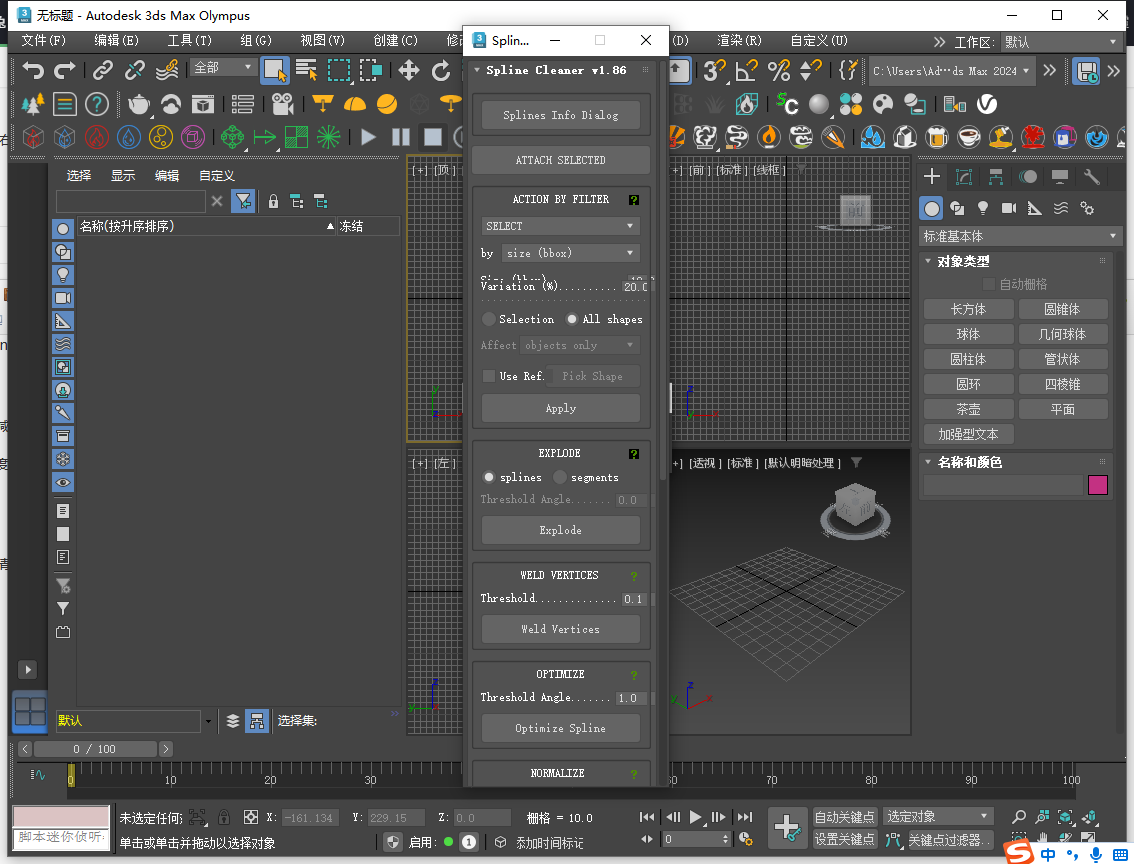Click the object name input field
This screenshot has height=864, width=1134.
tap(1003, 484)
